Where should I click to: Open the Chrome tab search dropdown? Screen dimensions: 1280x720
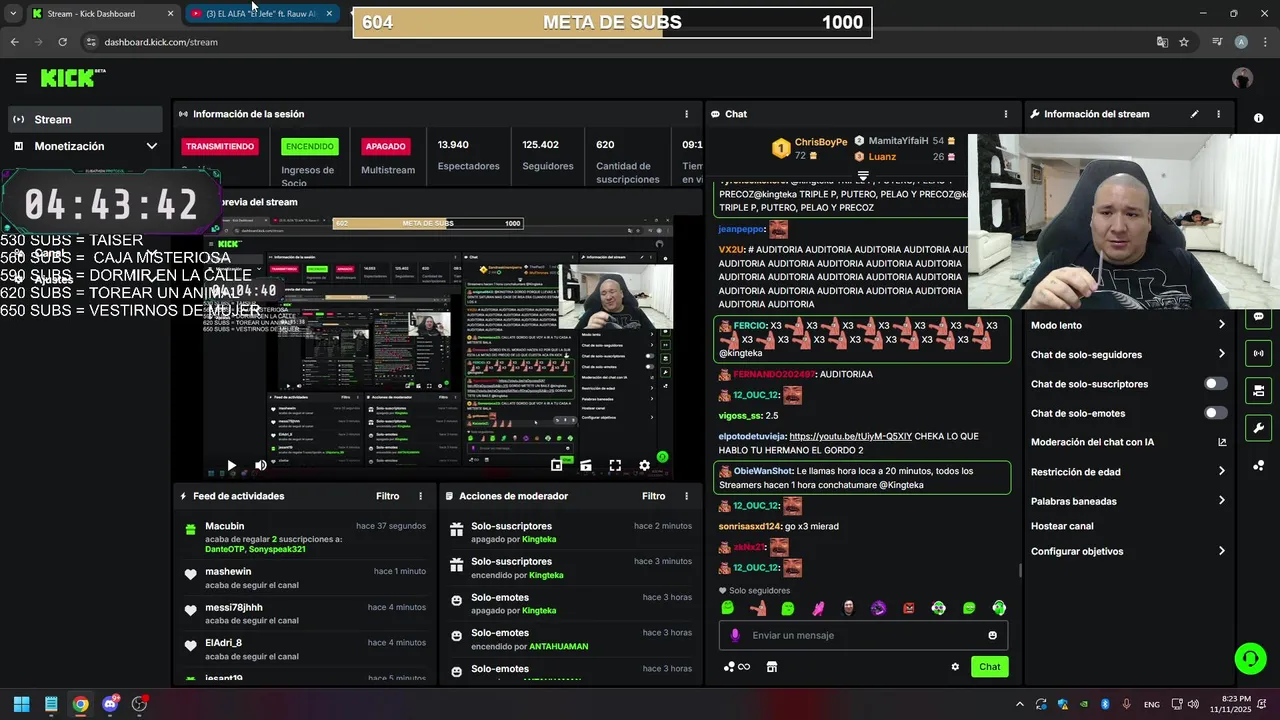pos(13,14)
